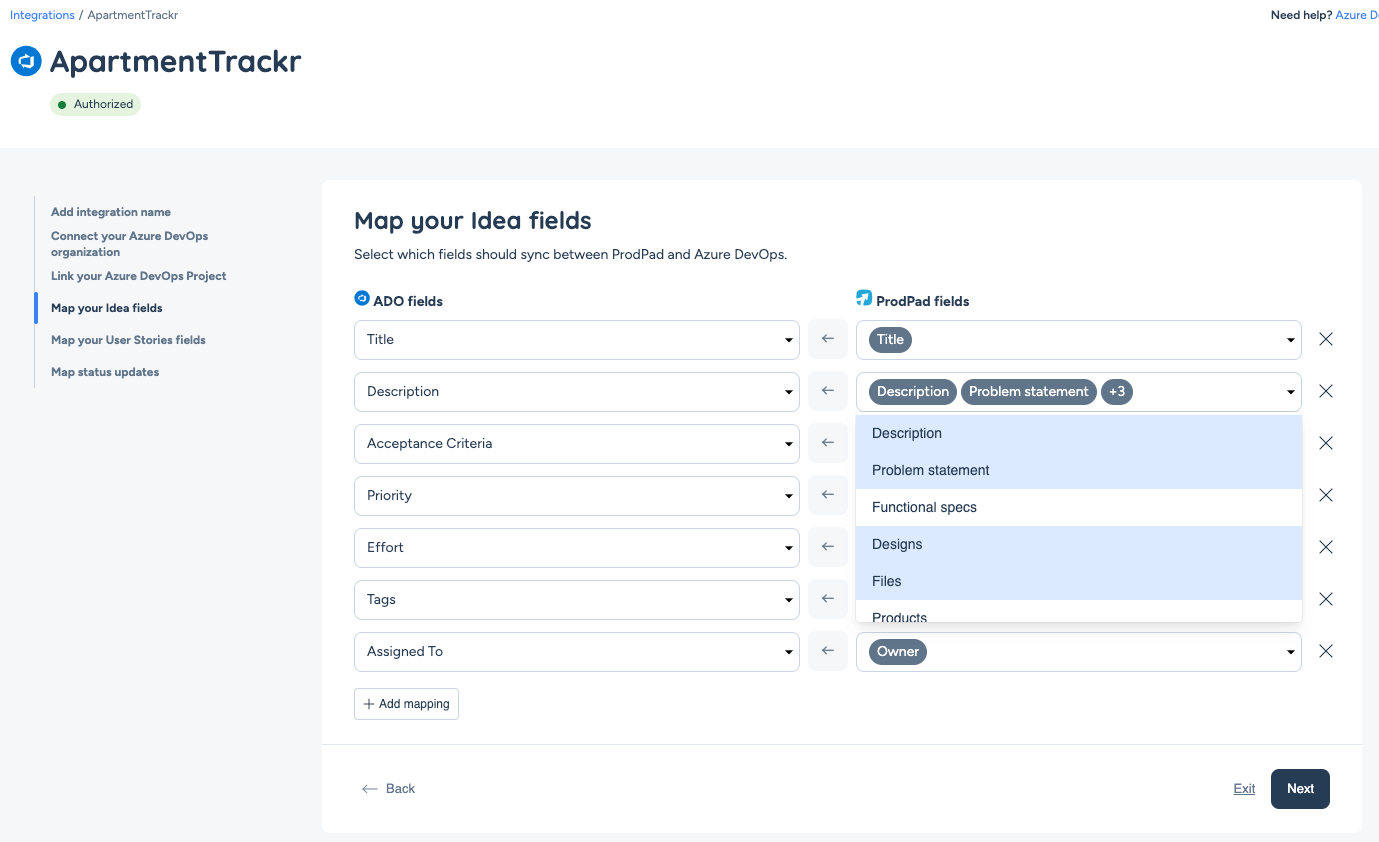Screen dimensions: 1379x842
Task: Go to Map status updates step
Action: (x=105, y=372)
